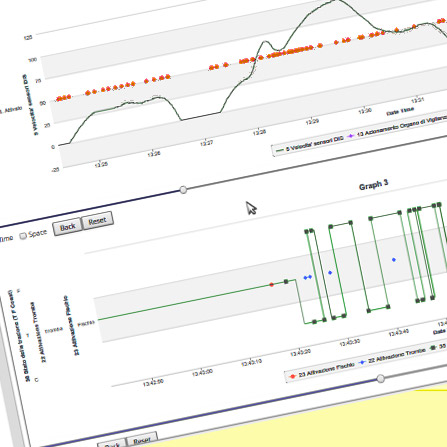Click the 13:42:50 tick on Graph 3

click(x=153, y=383)
